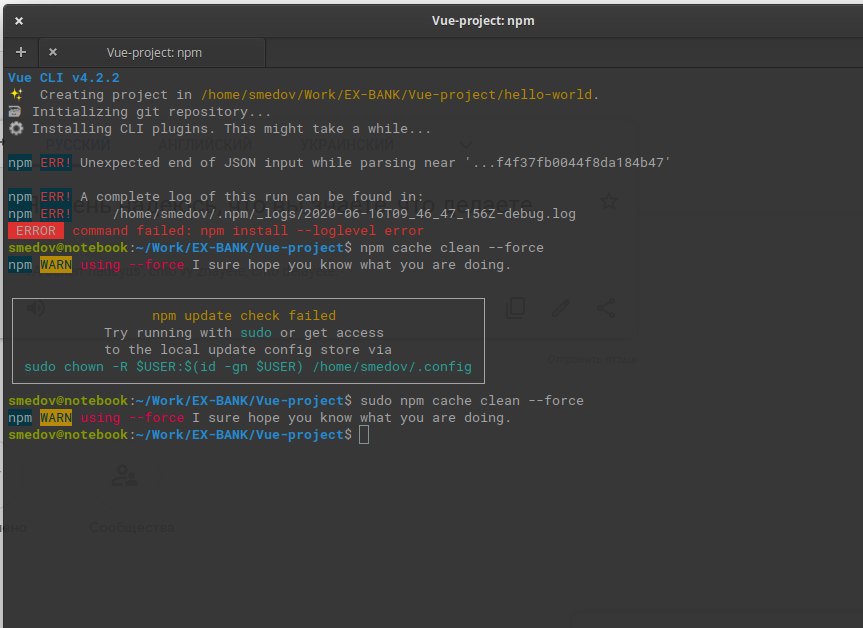Click the debug.log file path text
Viewport: 863px width, 628px height.
(x=344, y=214)
